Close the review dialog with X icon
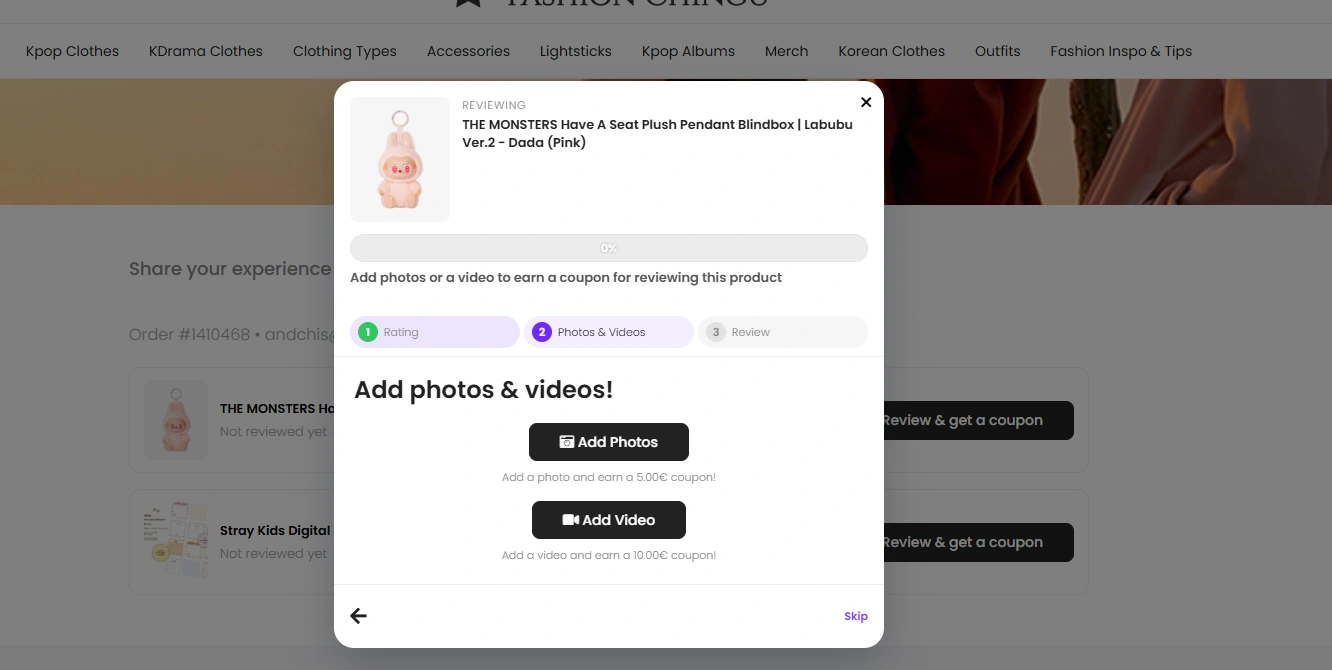This screenshot has height=670, width=1332. [866, 102]
